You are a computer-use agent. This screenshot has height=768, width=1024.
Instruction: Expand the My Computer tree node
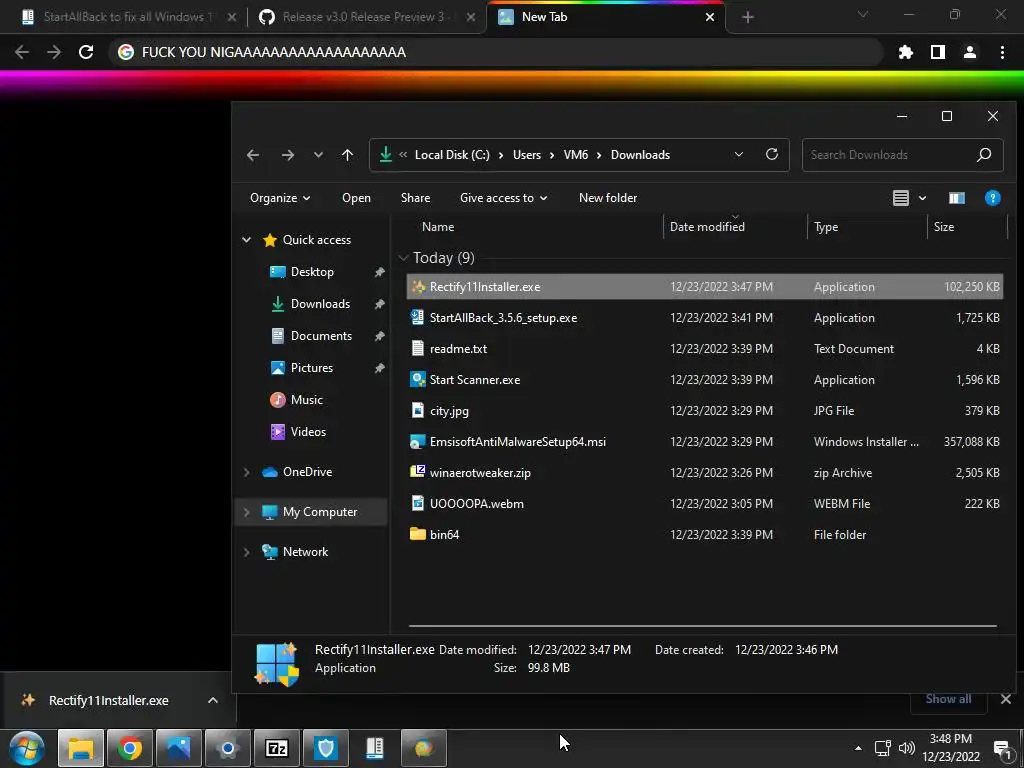click(246, 512)
